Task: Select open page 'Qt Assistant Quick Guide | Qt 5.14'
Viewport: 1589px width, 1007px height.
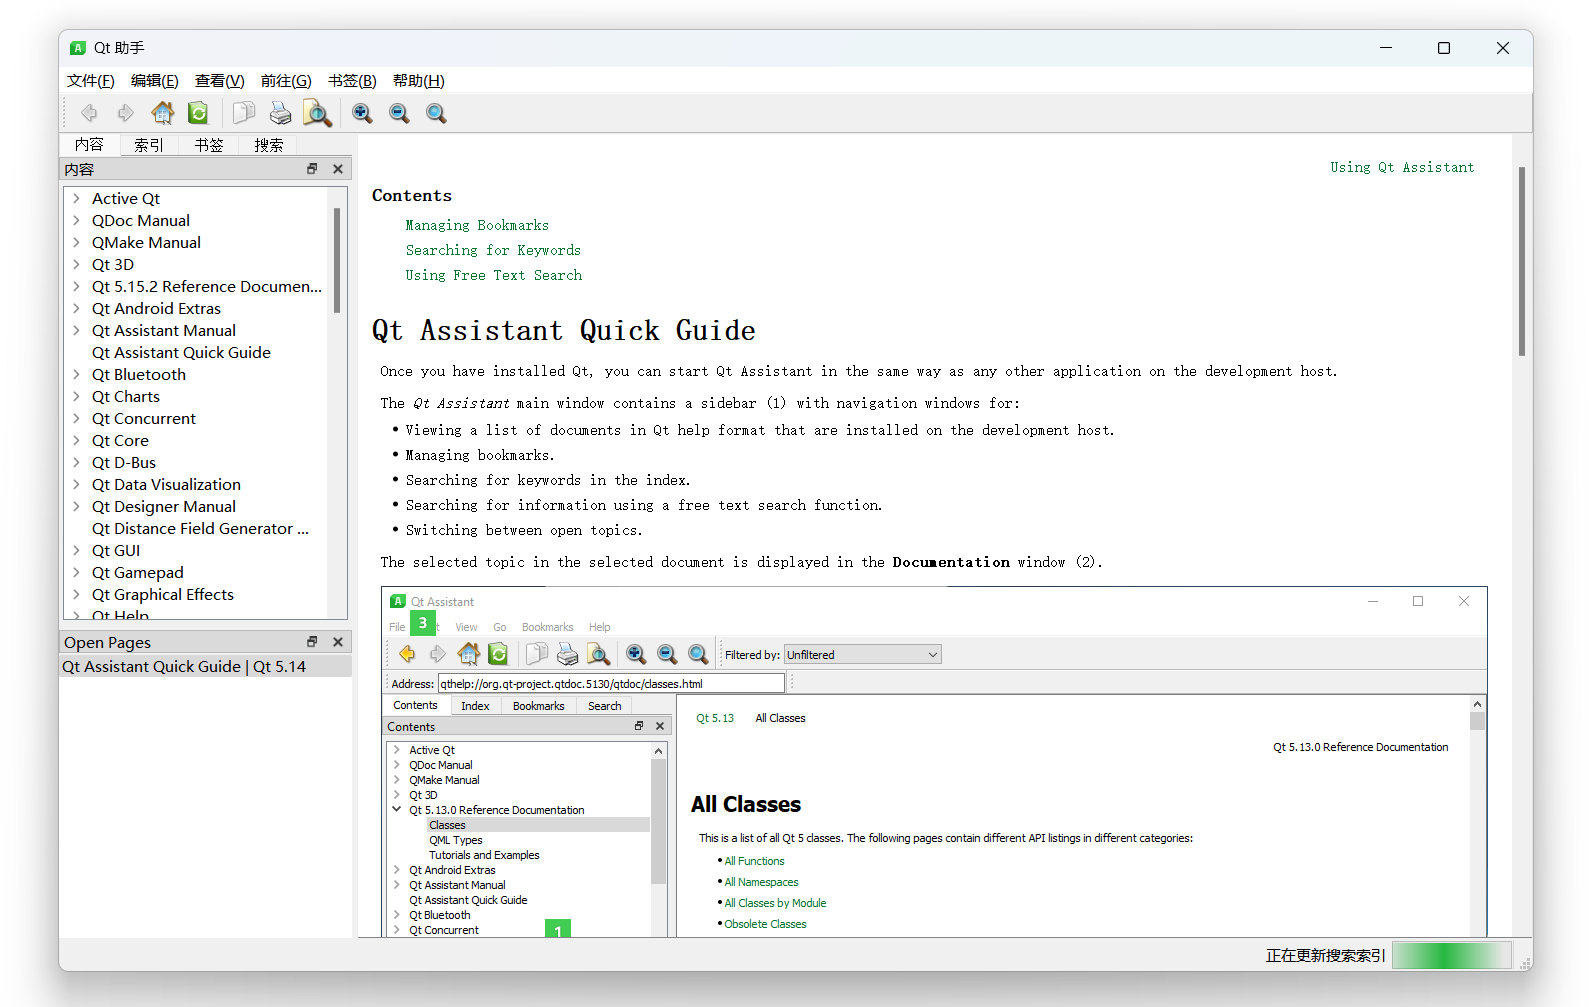Action: (x=206, y=666)
